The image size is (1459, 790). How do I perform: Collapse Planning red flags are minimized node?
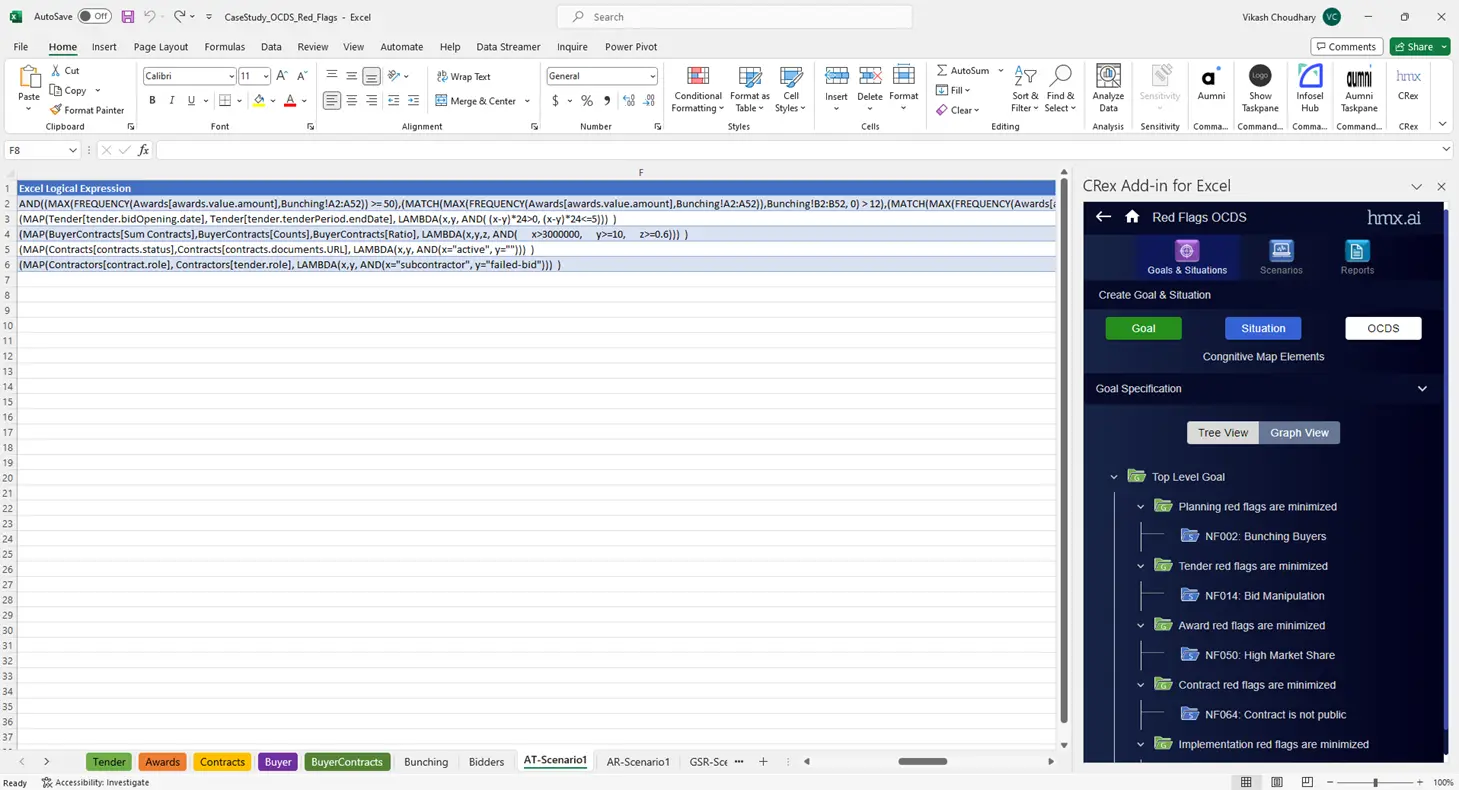pyautogui.click(x=1140, y=507)
